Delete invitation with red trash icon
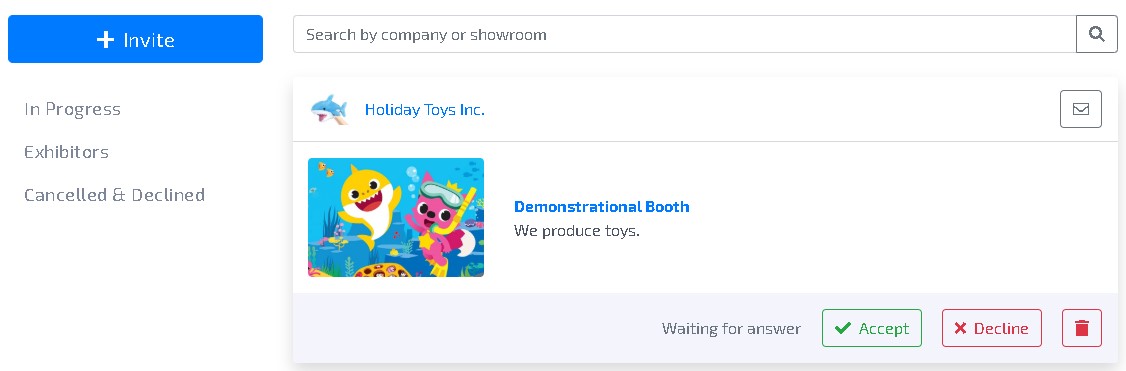1126x371 pixels. tap(1081, 329)
